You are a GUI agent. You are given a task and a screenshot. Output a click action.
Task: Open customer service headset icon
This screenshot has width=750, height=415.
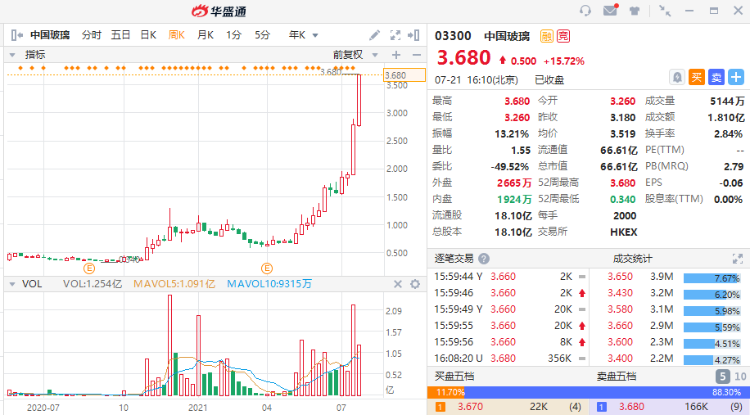585,11
